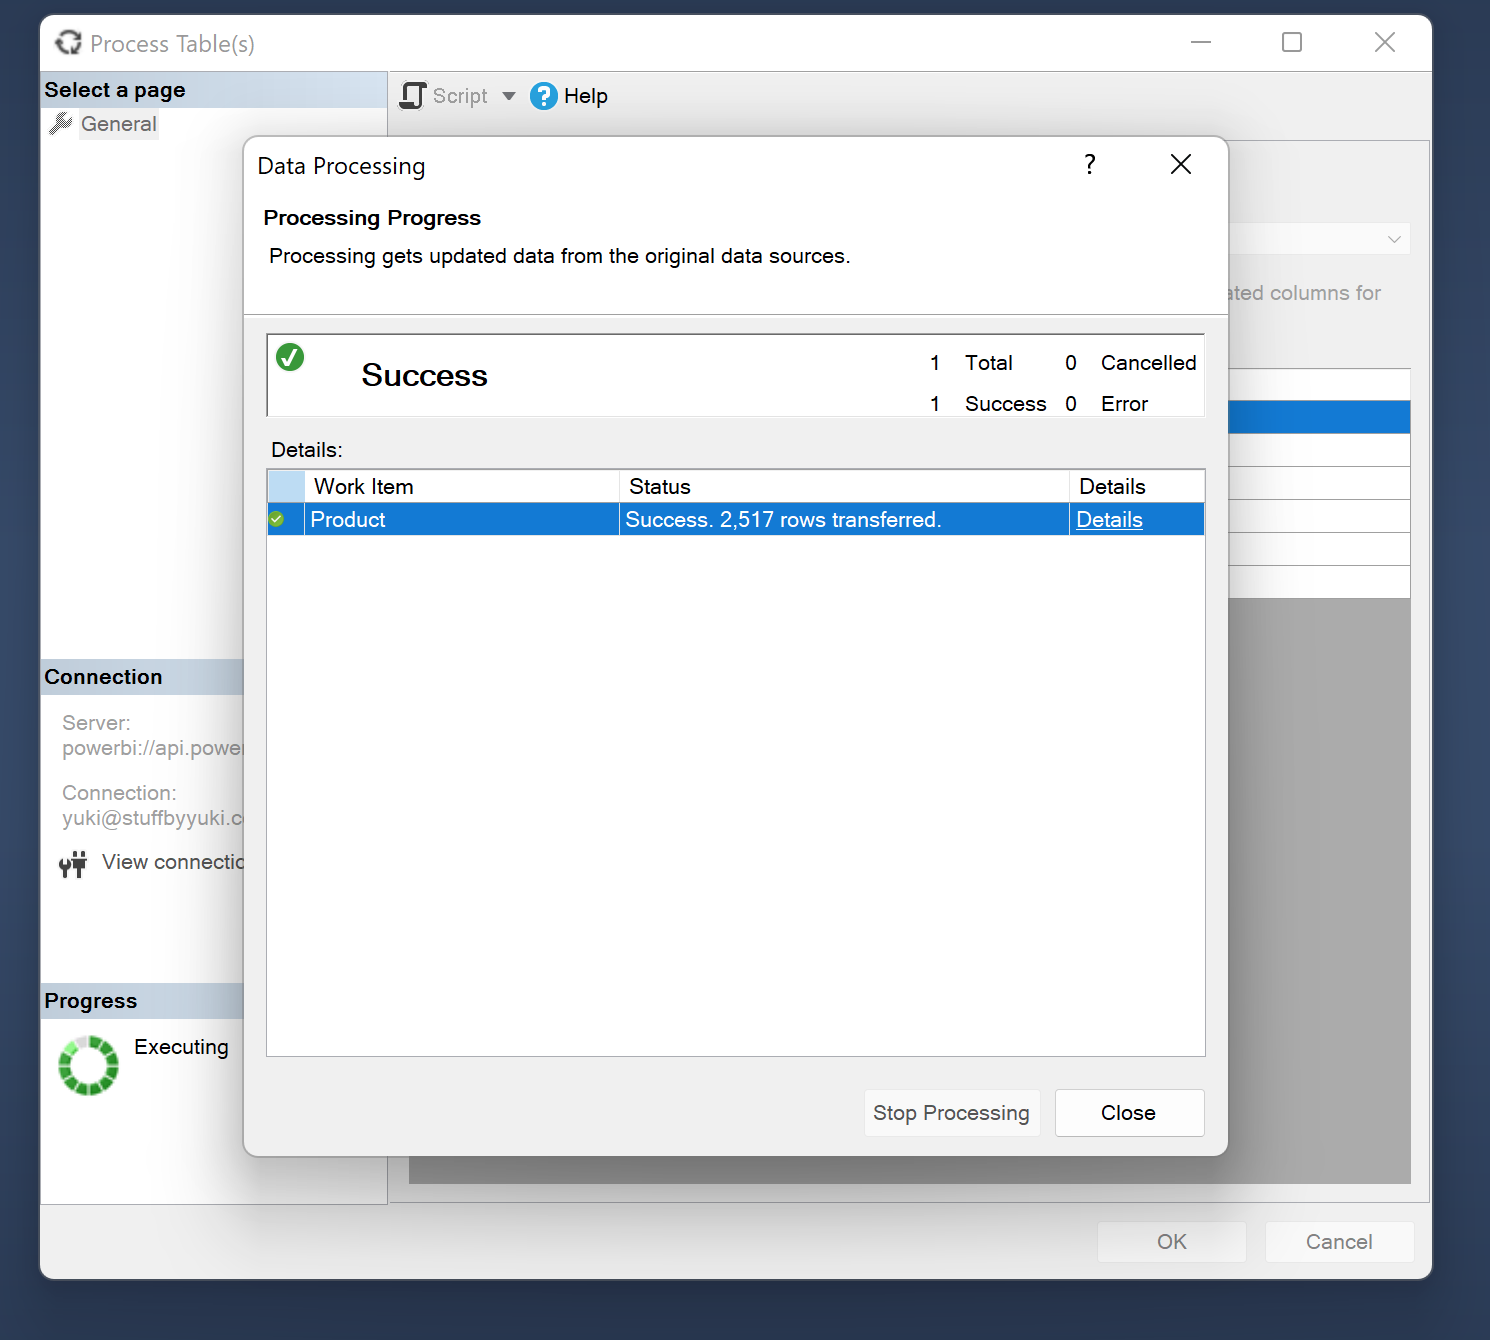This screenshot has height=1340, width=1490.
Task: Expand the Script dropdown arrow
Action: pyautogui.click(x=509, y=96)
